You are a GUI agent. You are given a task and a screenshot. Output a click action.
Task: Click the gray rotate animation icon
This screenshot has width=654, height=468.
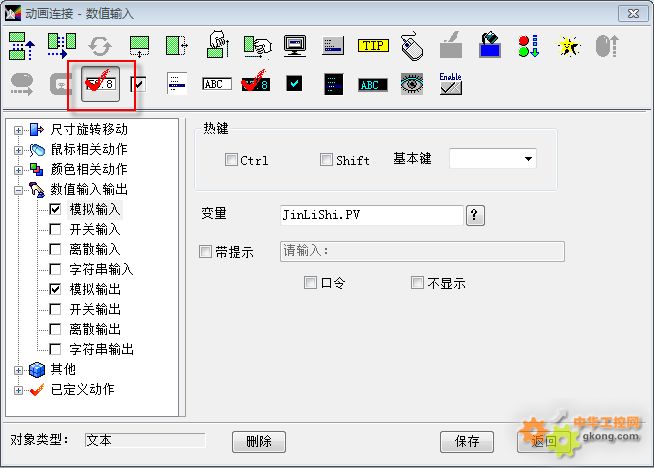tap(100, 46)
